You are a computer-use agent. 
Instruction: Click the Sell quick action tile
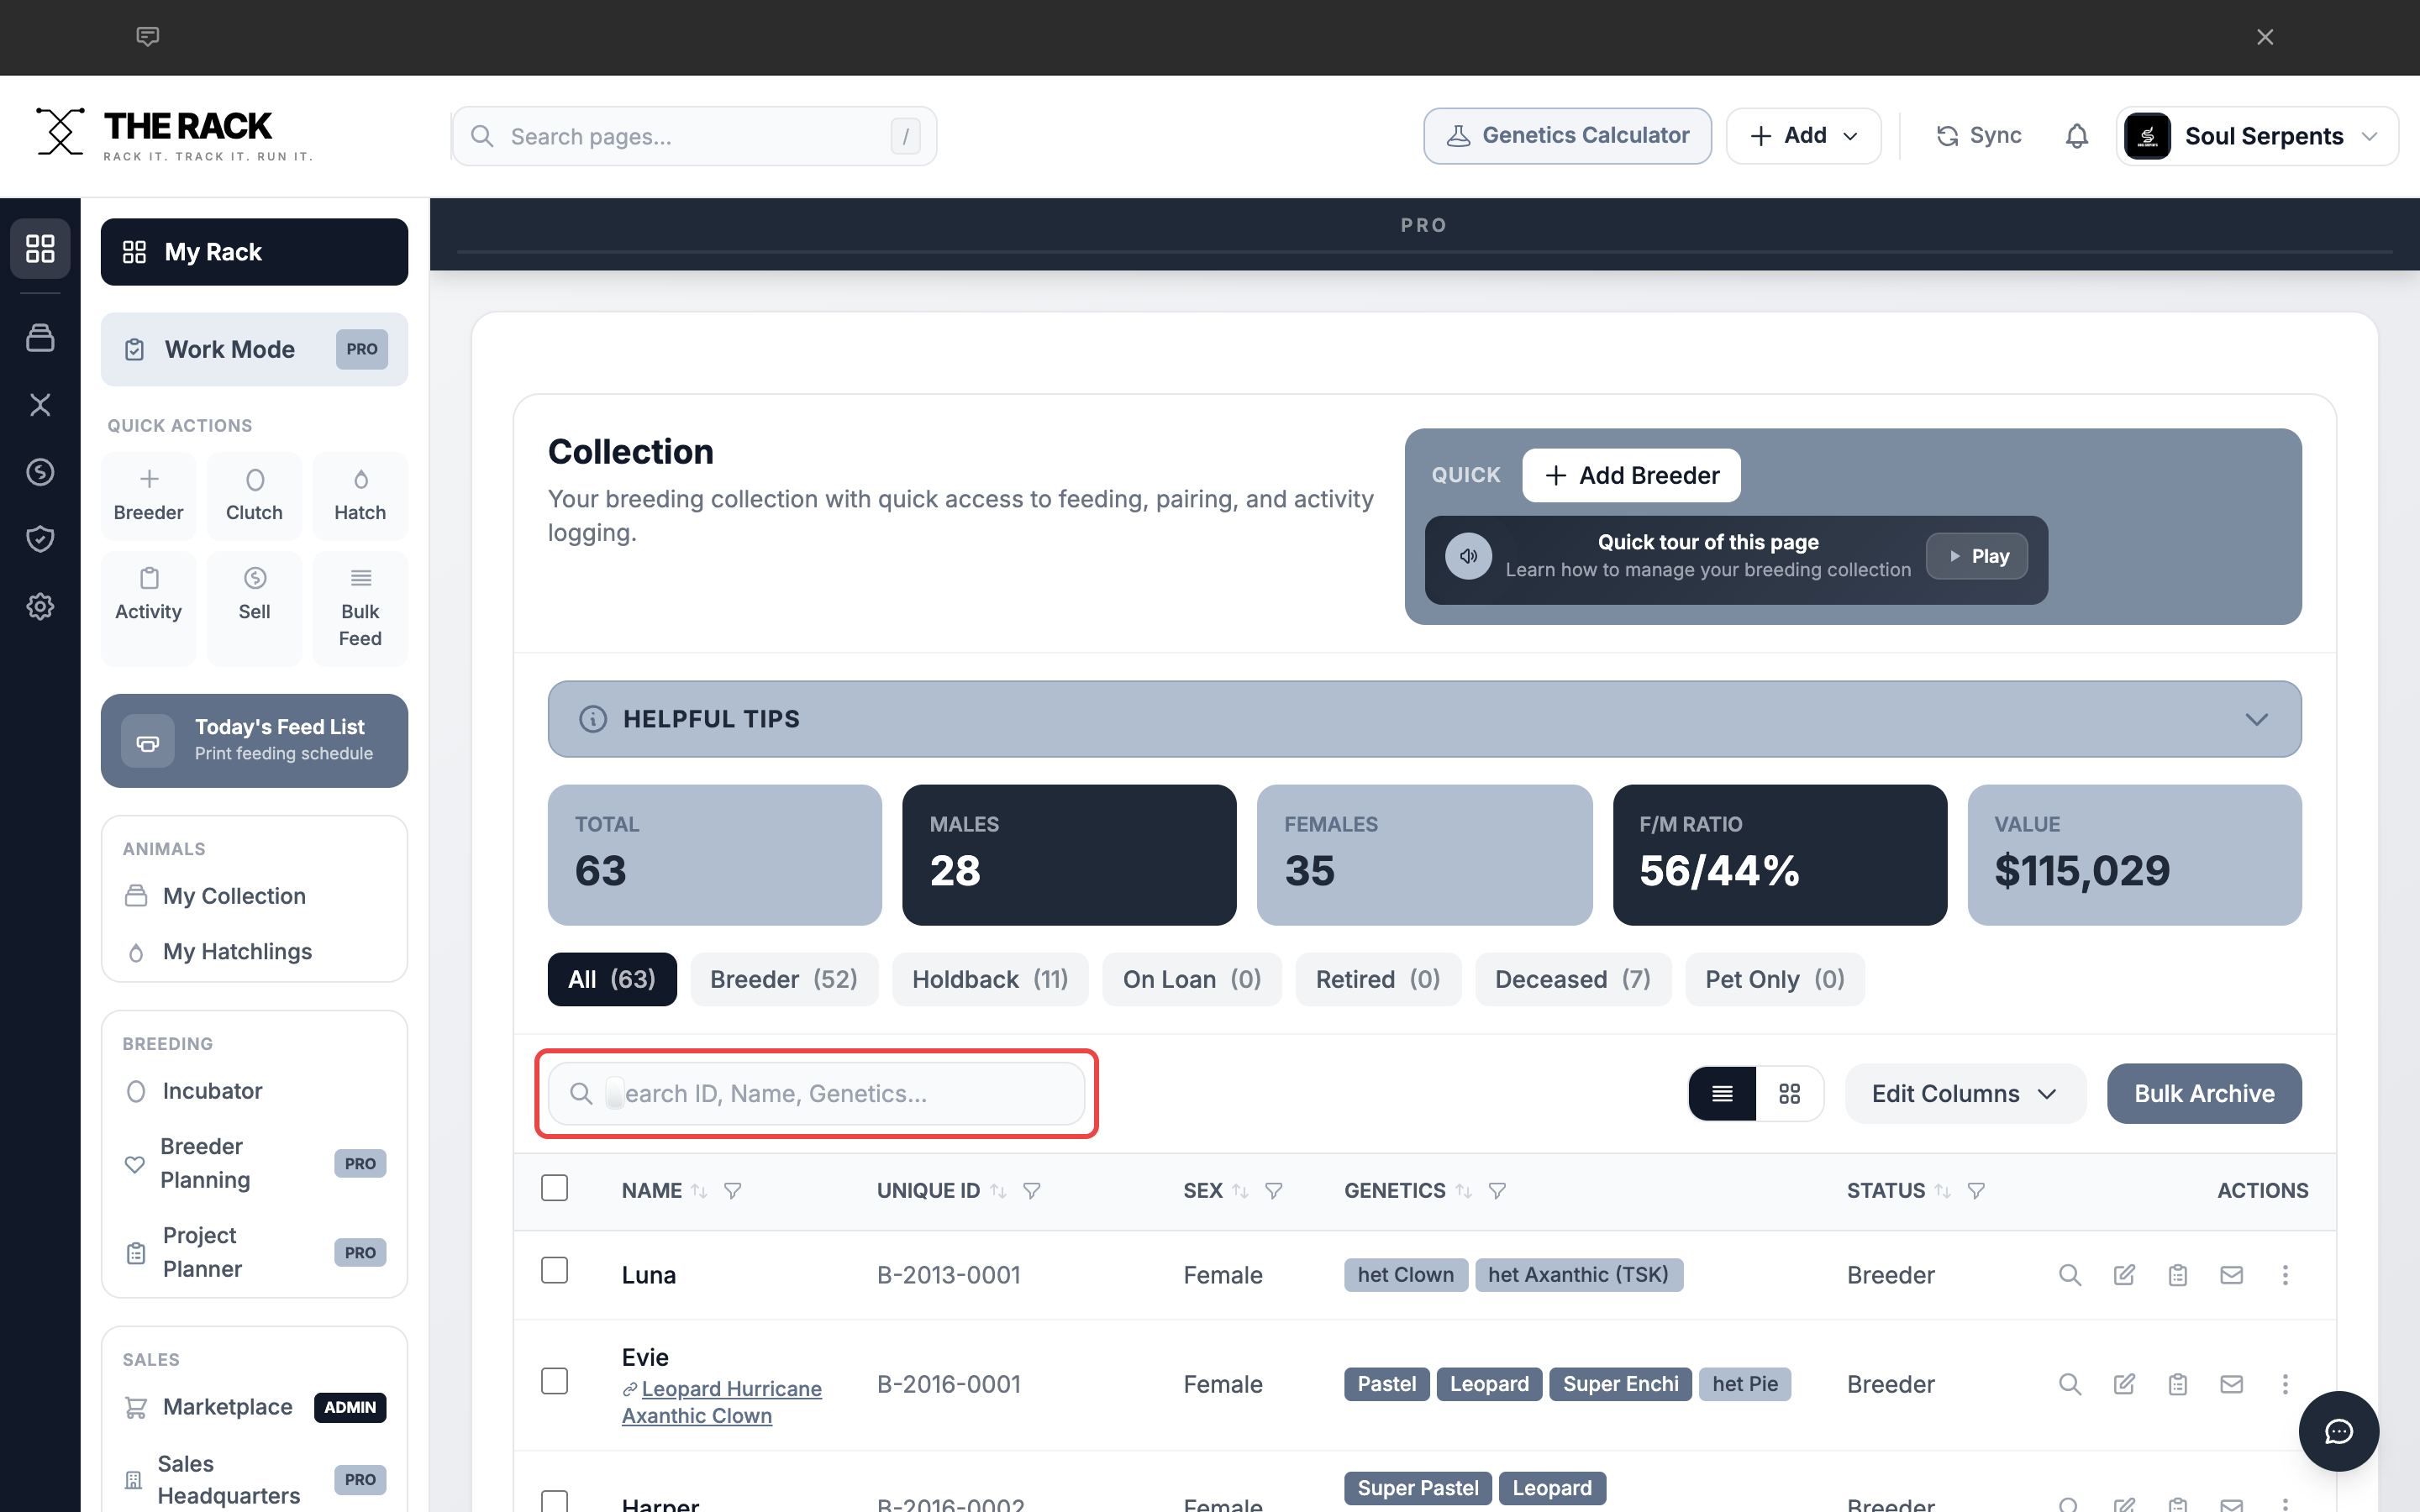coord(254,608)
